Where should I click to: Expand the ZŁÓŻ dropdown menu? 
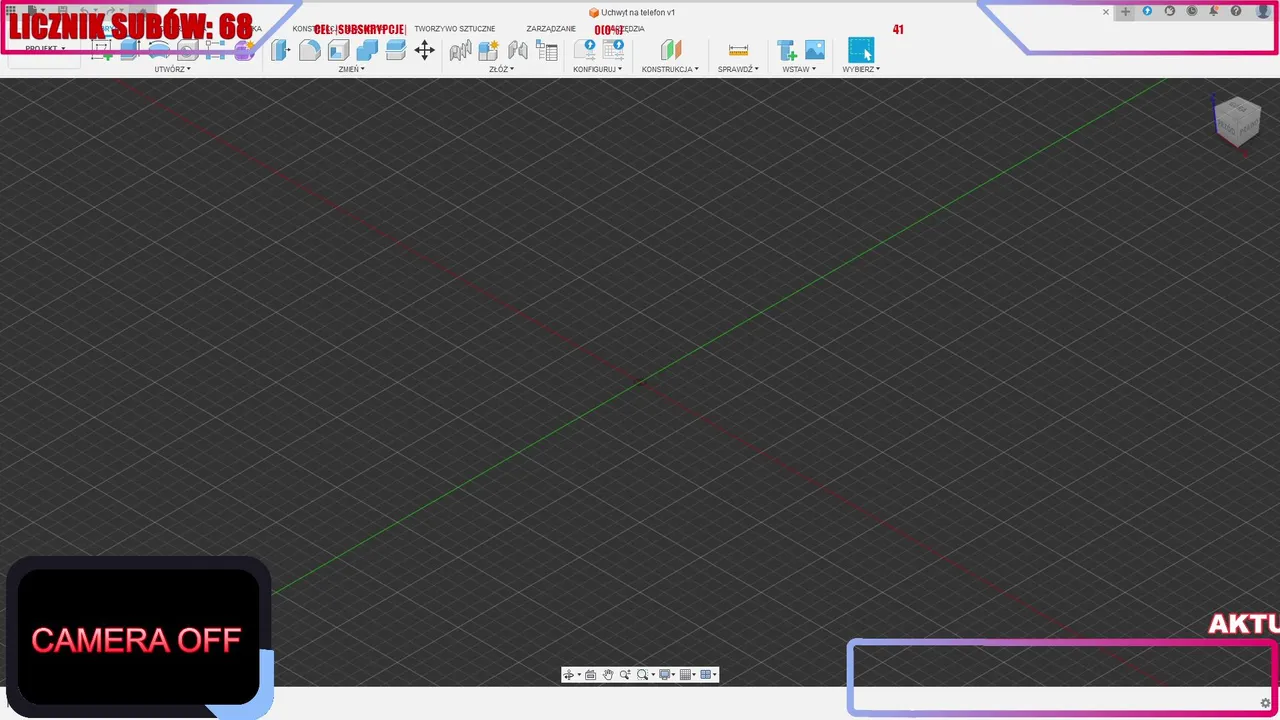[x=501, y=69]
